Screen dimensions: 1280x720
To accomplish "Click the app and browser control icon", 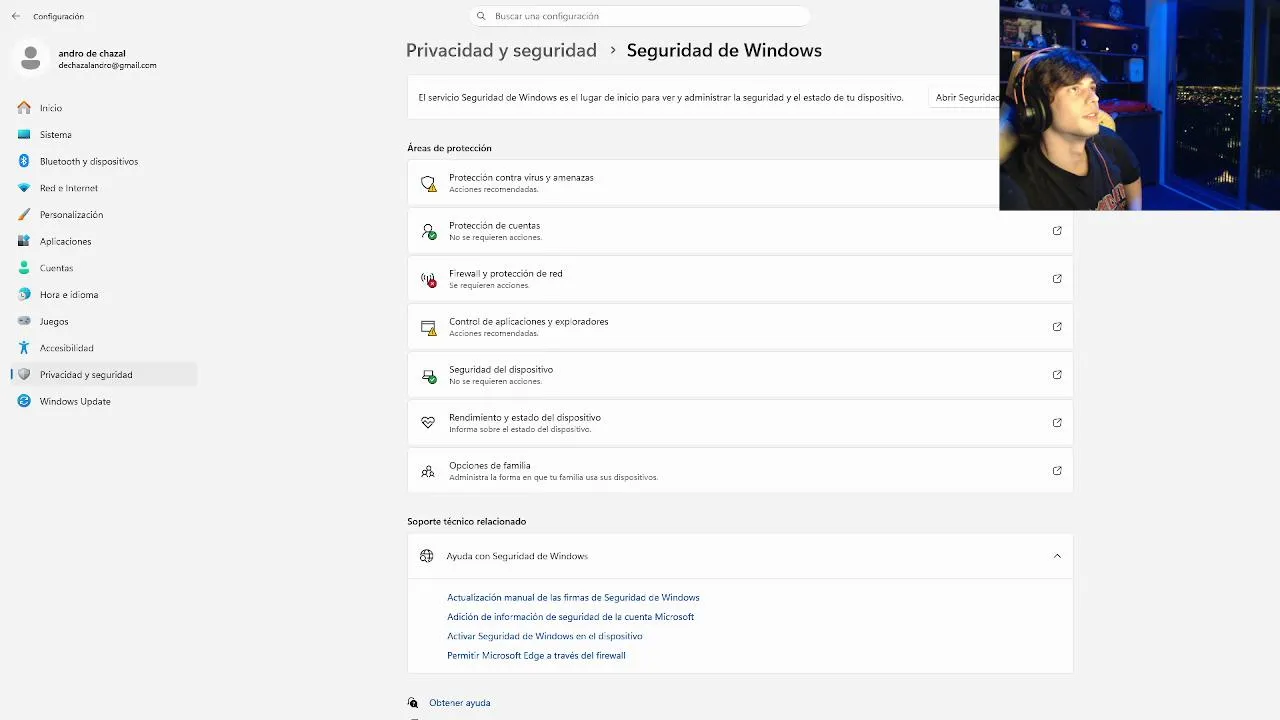I will [428, 327].
